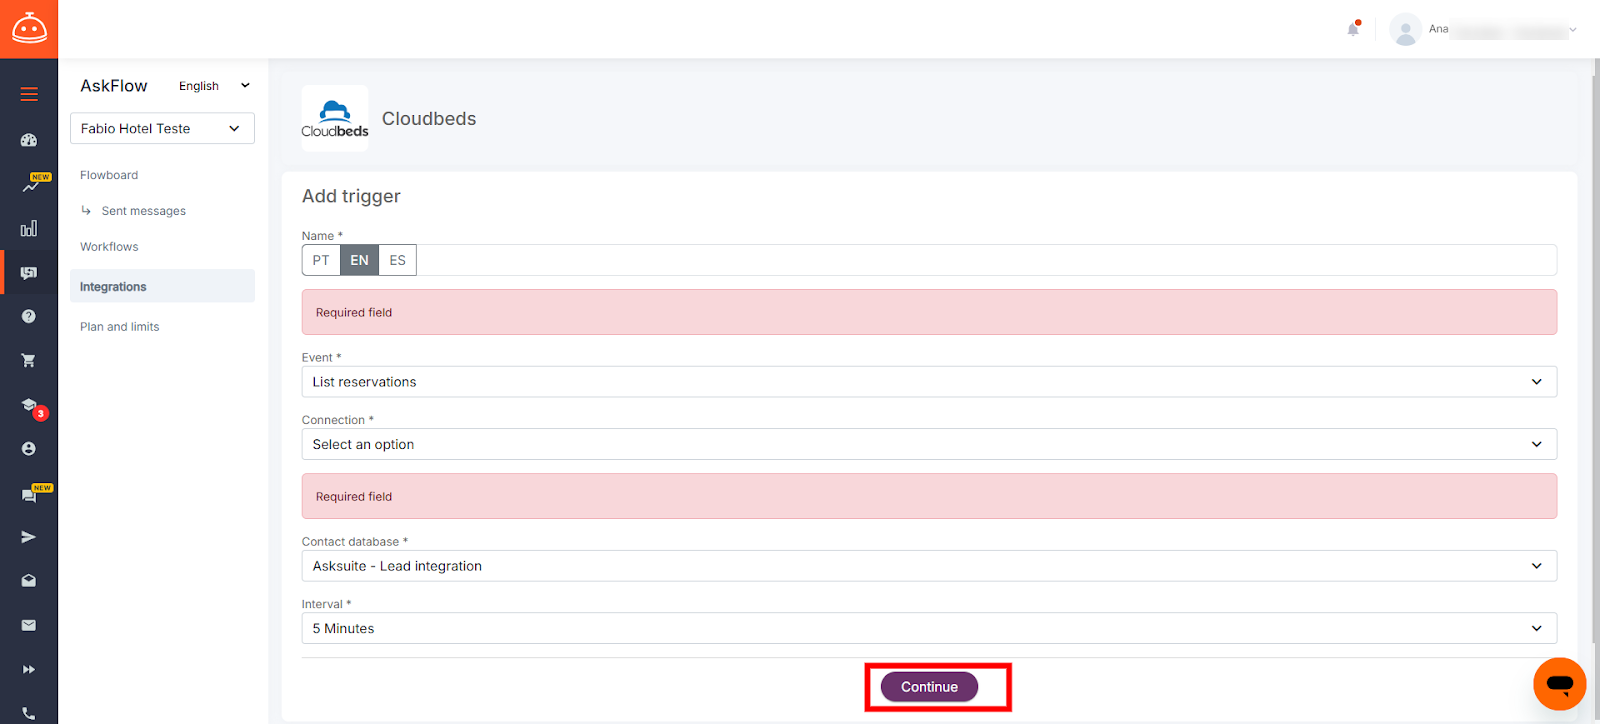Open the bar chart reports icon
Screen dimensions: 1600x724
pyautogui.click(x=29, y=228)
